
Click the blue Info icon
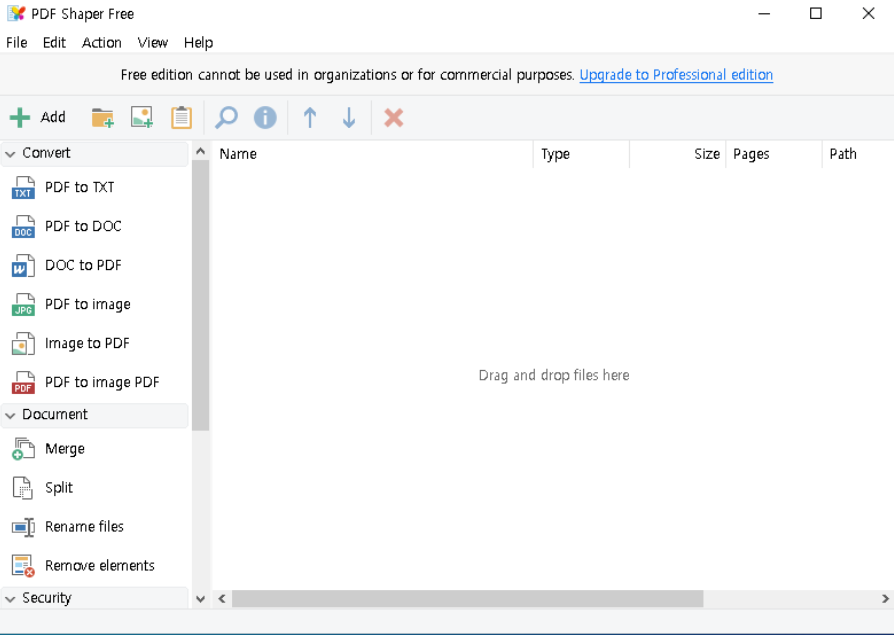pos(265,118)
